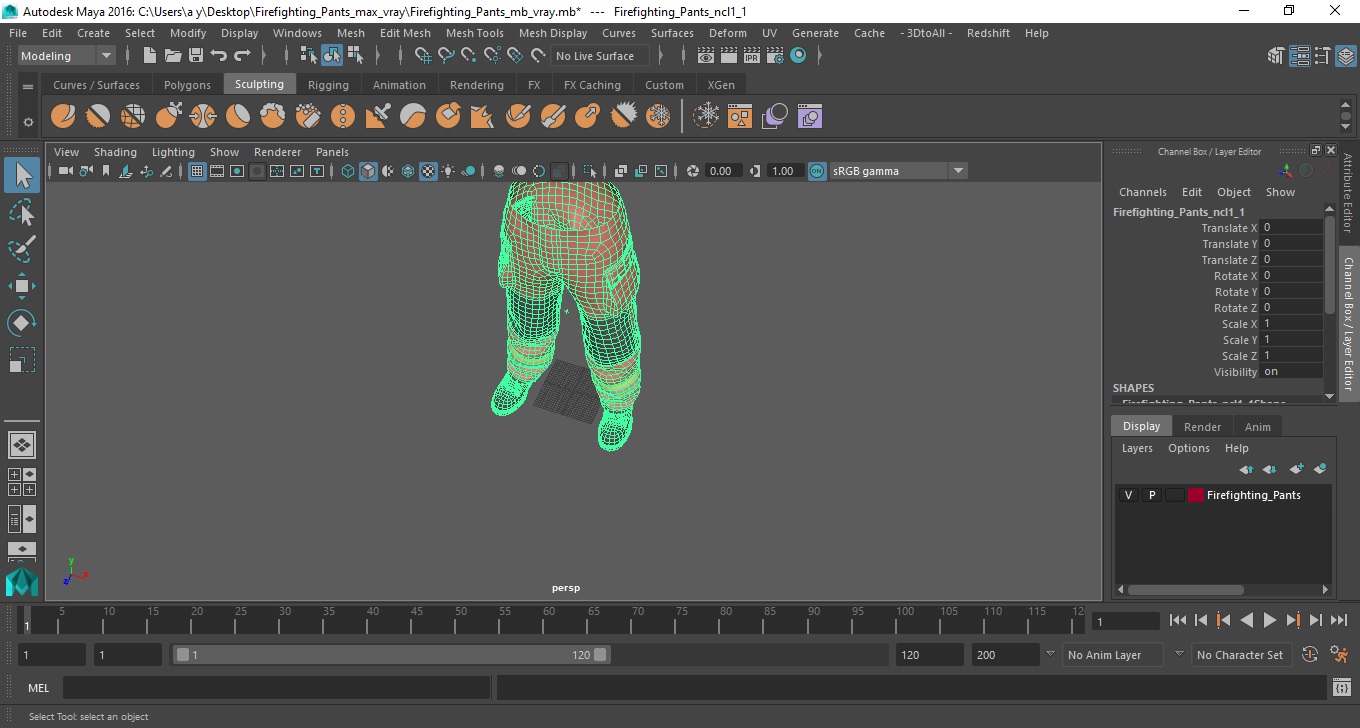The image size is (1360, 728).
Task: Click the Firefighting_Pants layer color swatch
Action: [1195, 495]
